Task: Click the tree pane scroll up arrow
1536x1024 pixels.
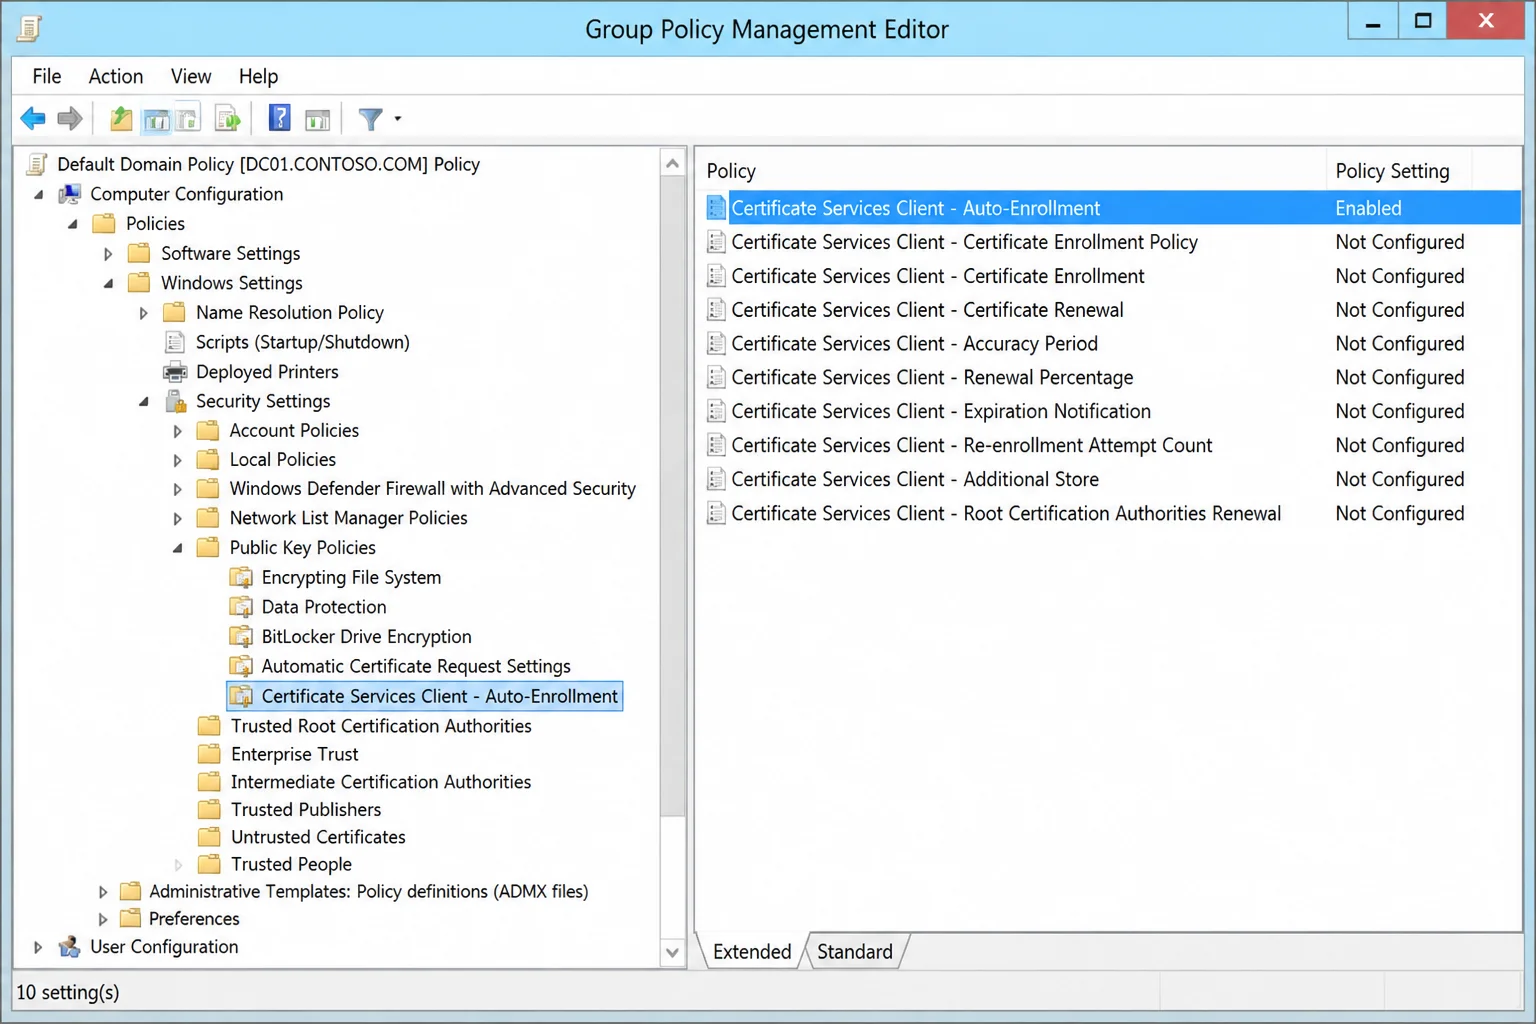Action: pos(672,164)
